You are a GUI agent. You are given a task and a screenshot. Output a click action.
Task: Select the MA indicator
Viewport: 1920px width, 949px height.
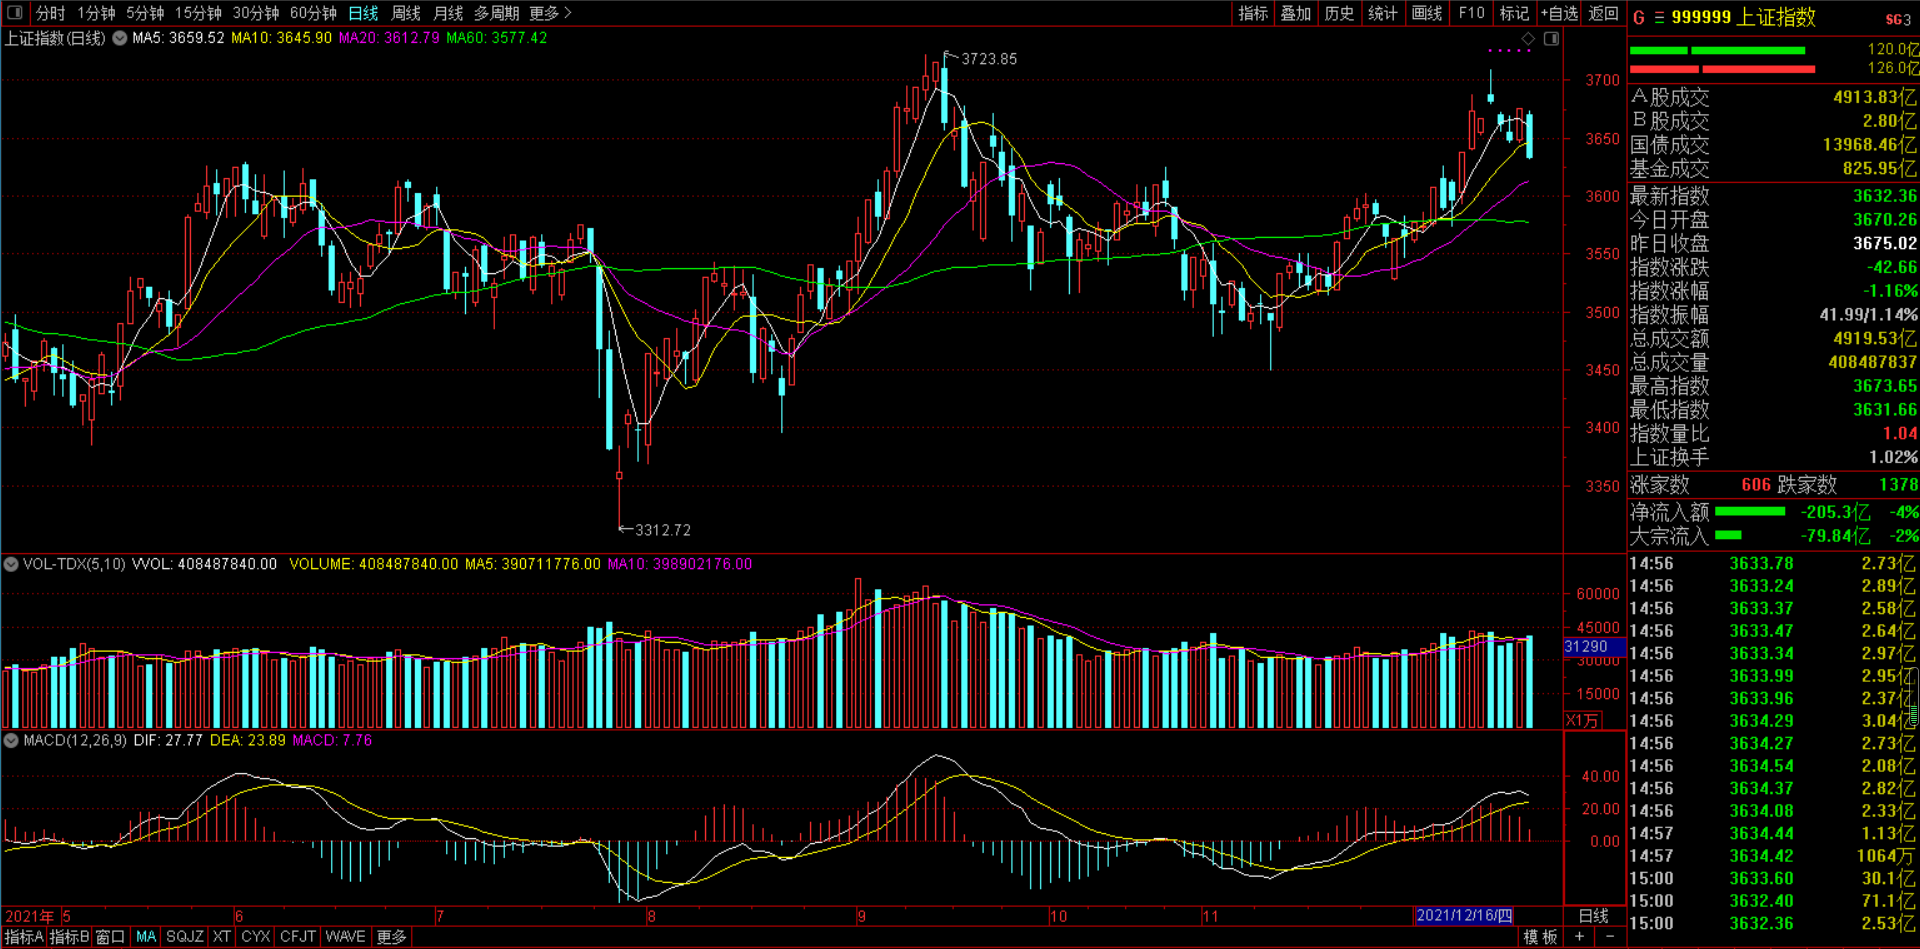(x=146, y=937)
